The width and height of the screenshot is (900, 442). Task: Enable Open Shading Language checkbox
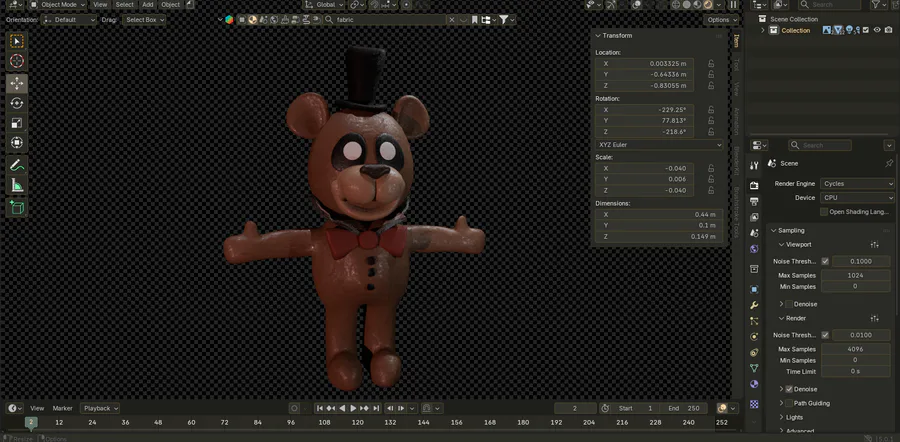tap(824, 212)
